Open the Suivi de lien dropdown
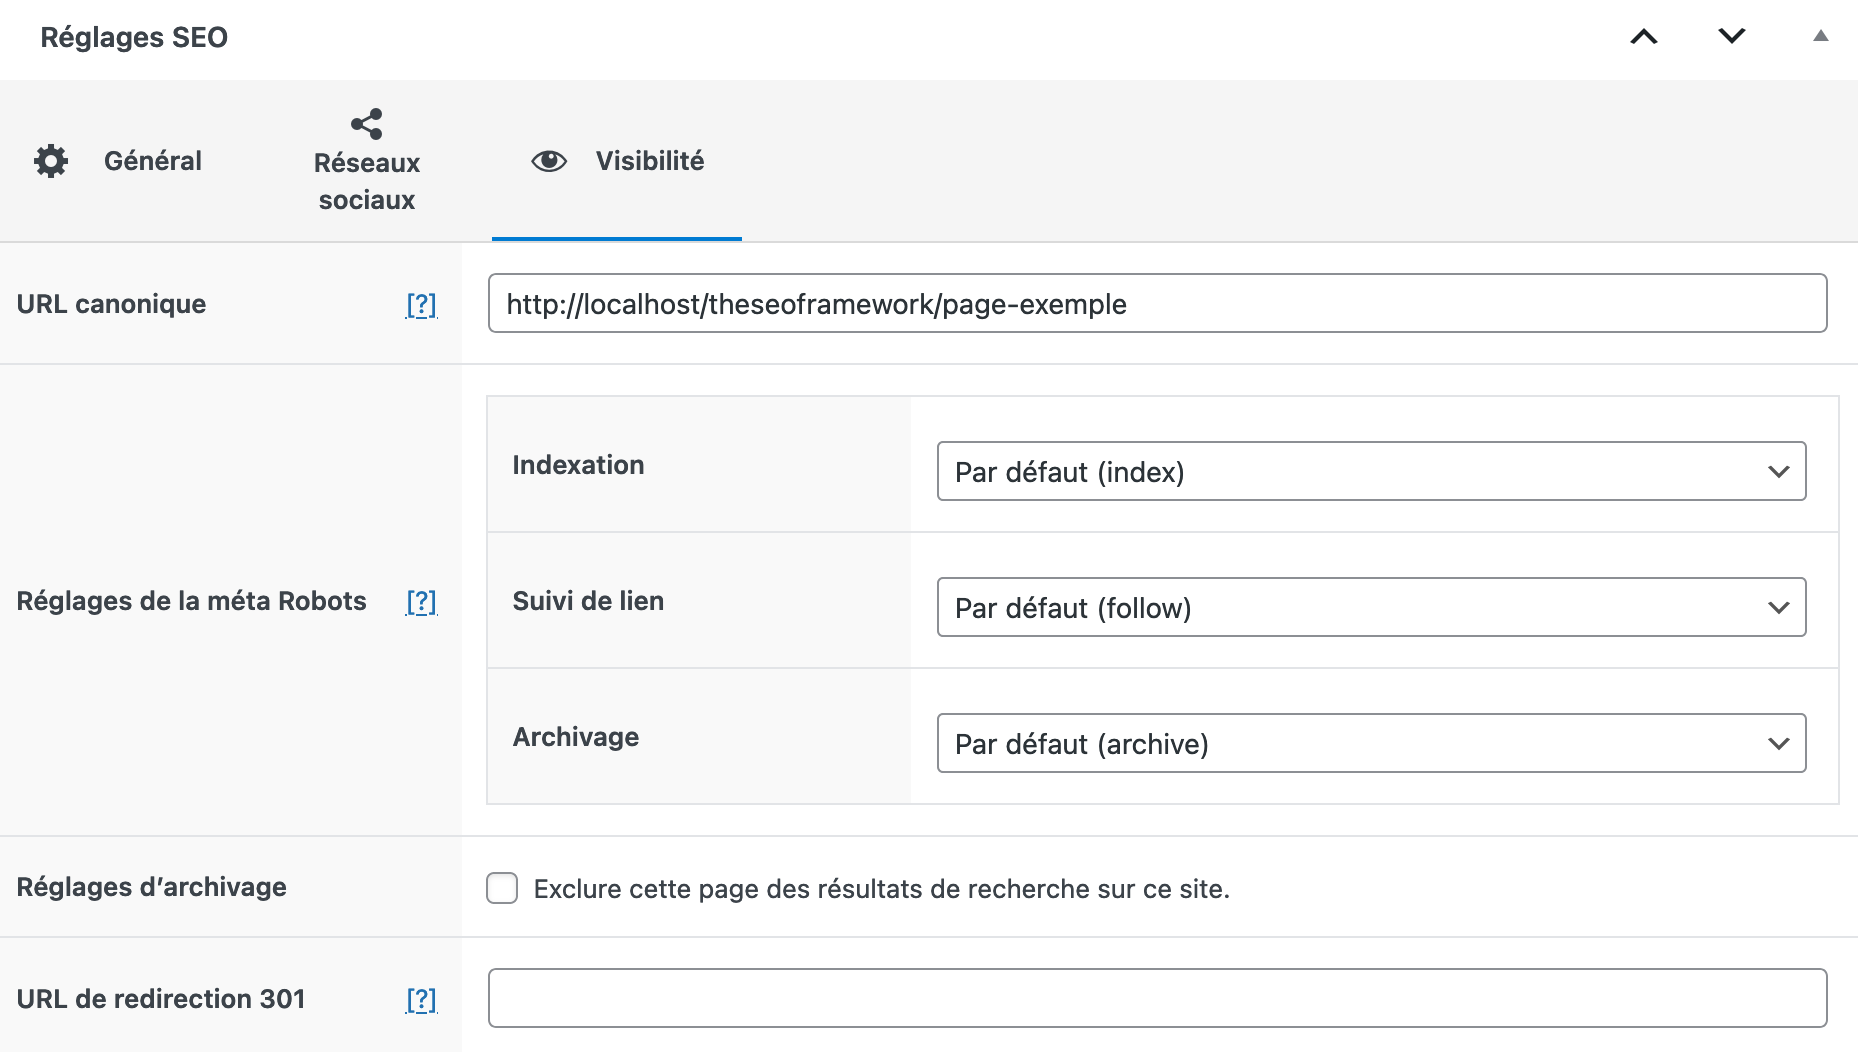1858x1052 pixels. [1371, 607]
